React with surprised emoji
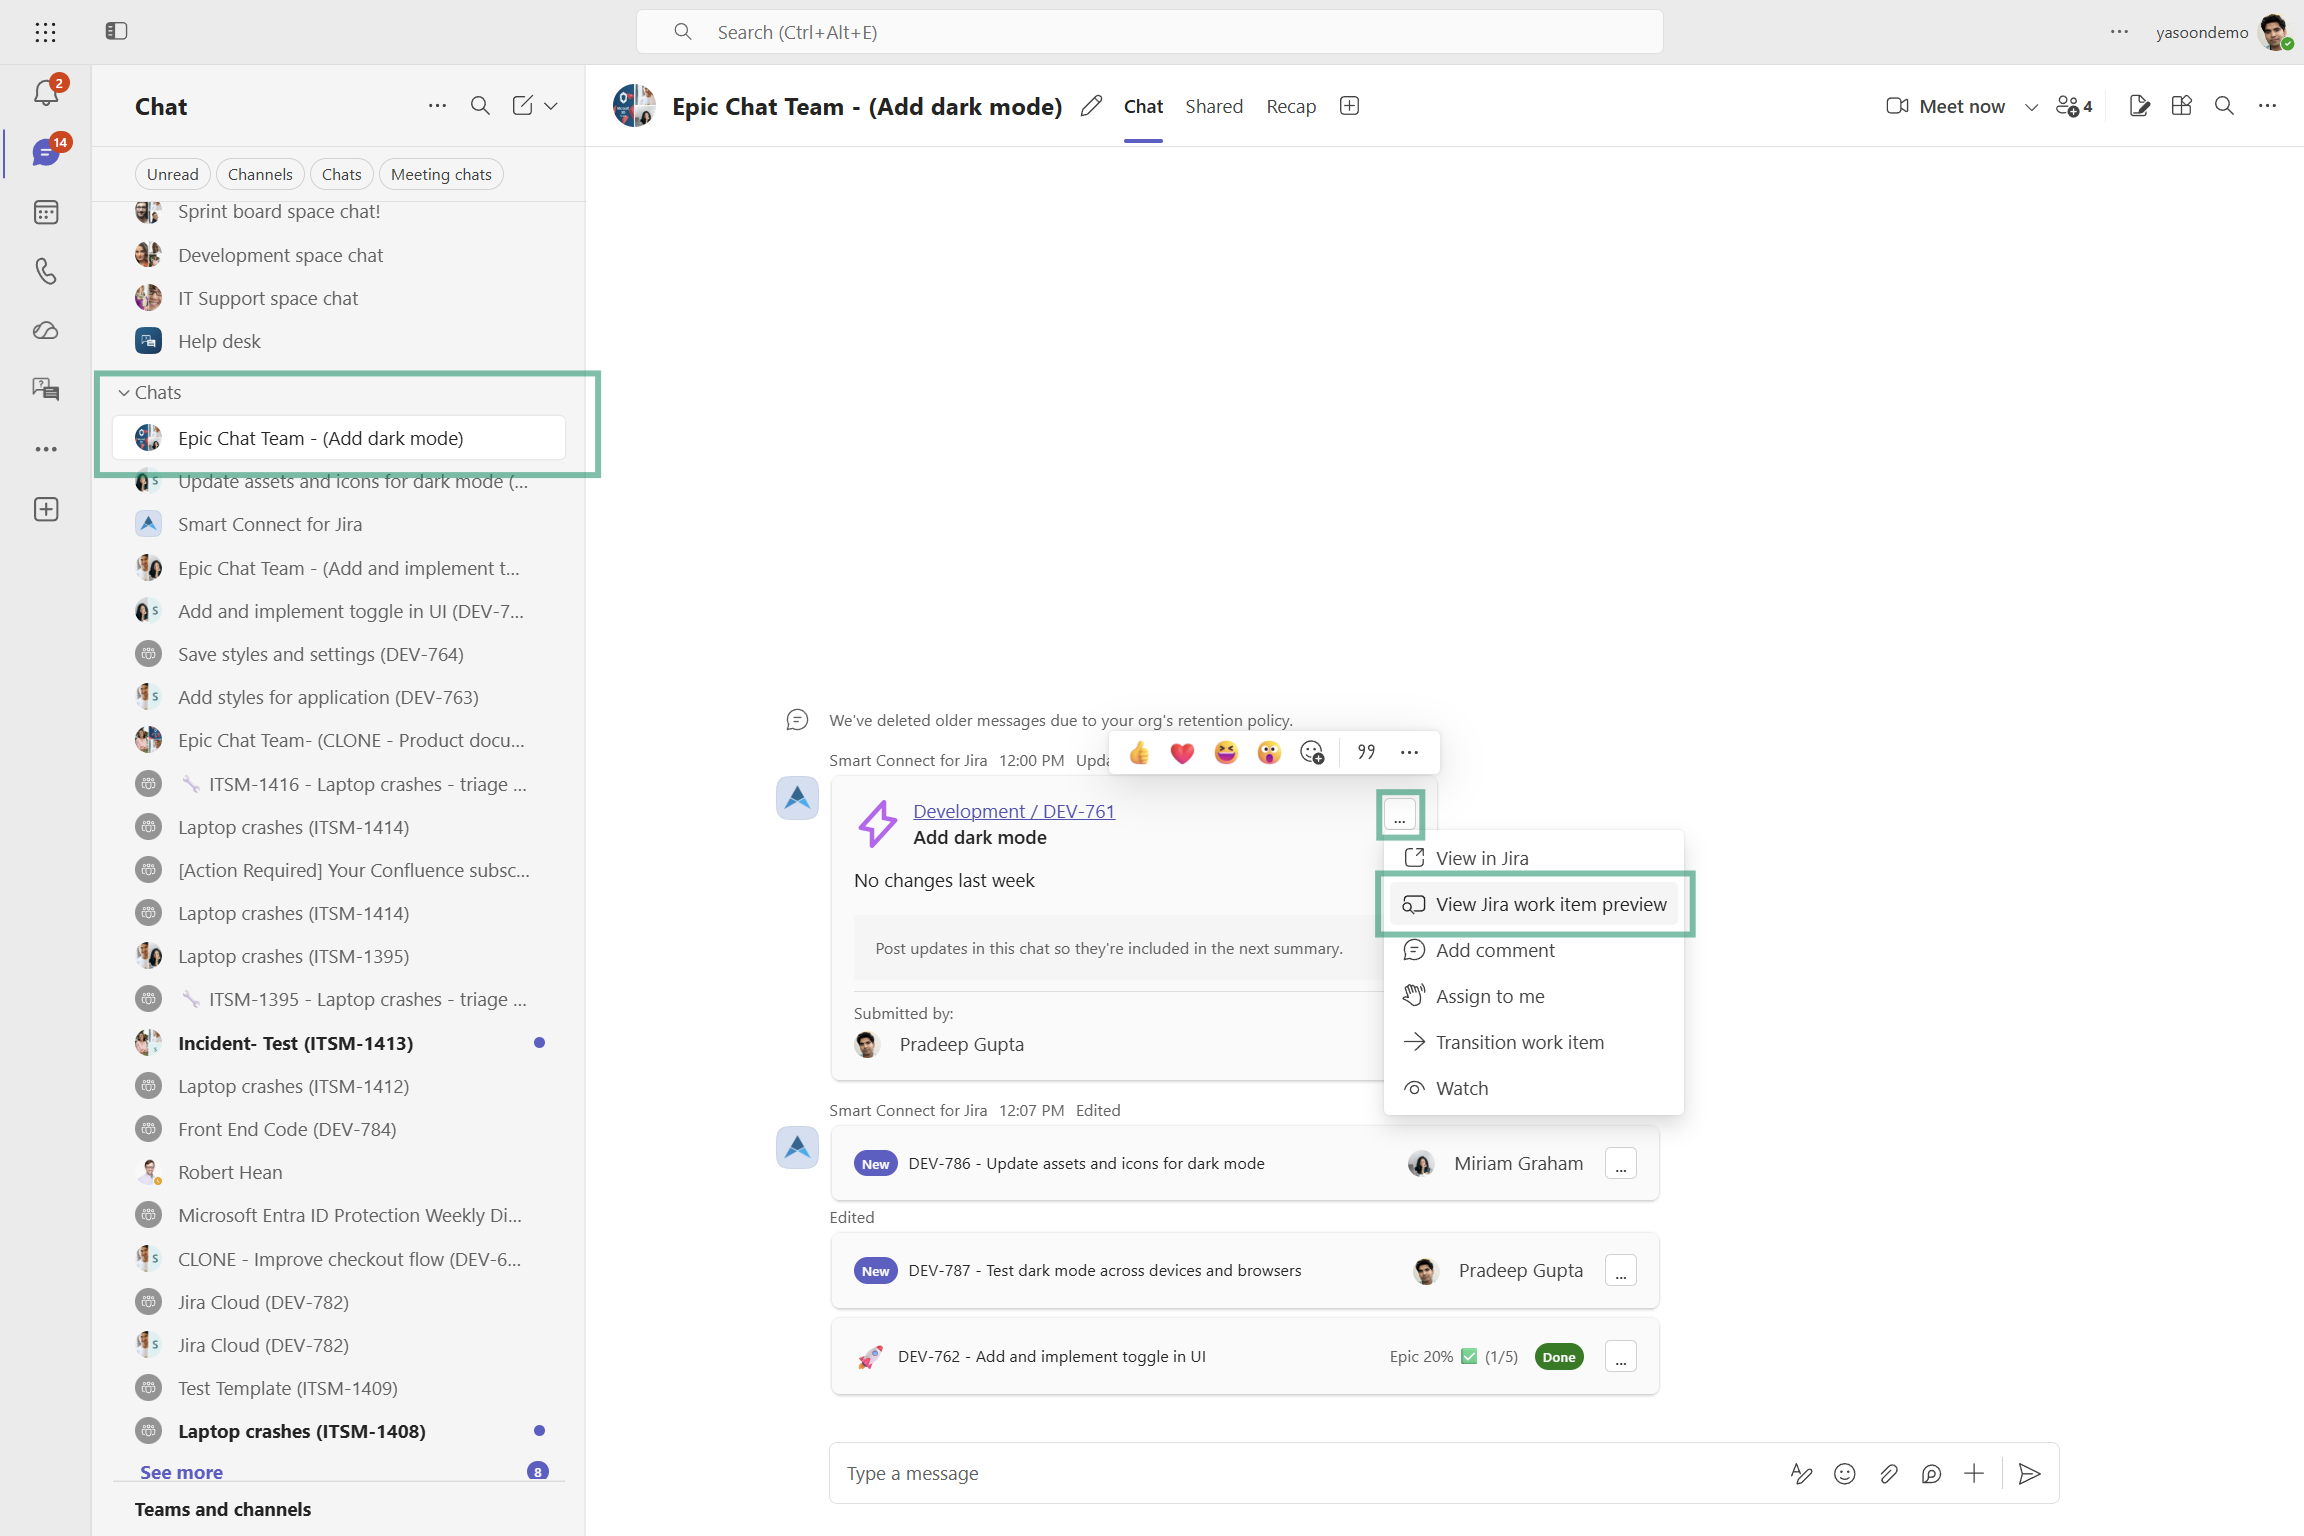 1269,752
